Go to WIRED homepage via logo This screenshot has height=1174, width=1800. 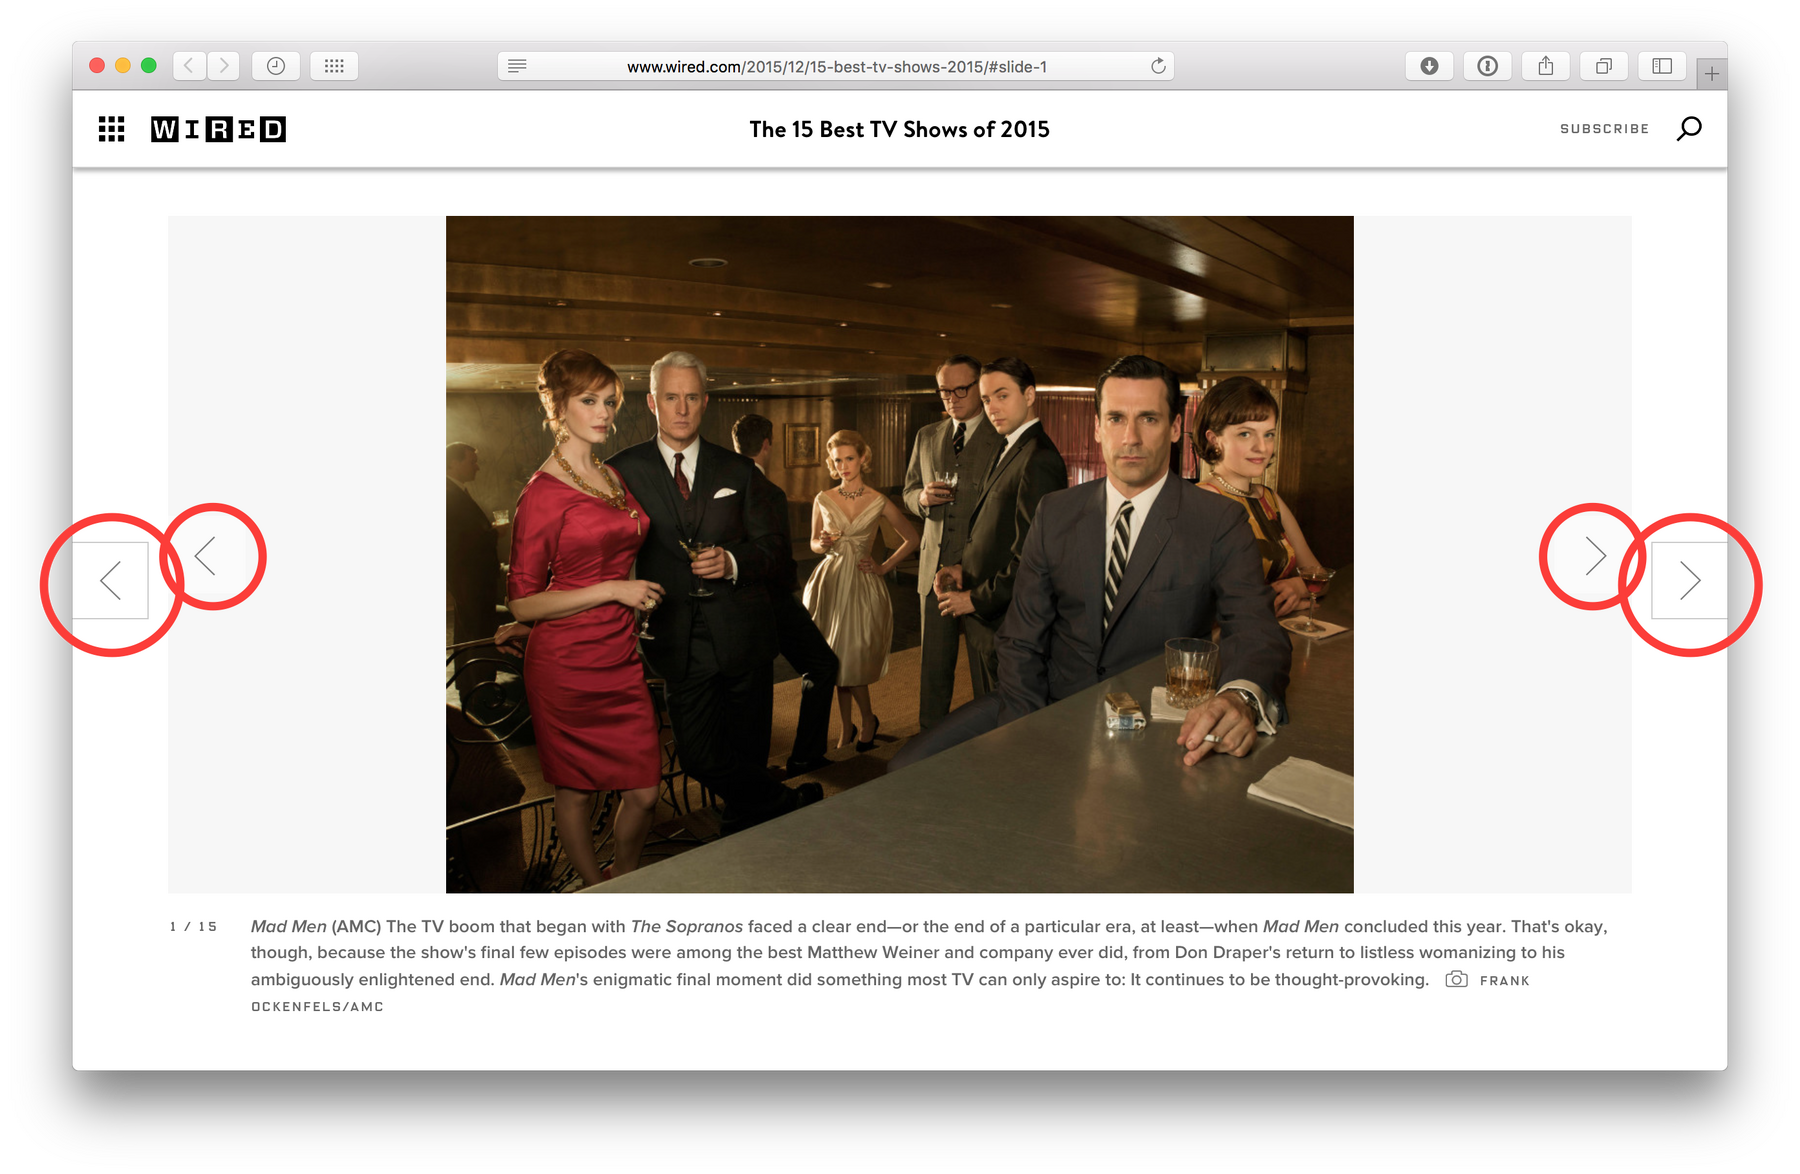(x=218, y=129)
